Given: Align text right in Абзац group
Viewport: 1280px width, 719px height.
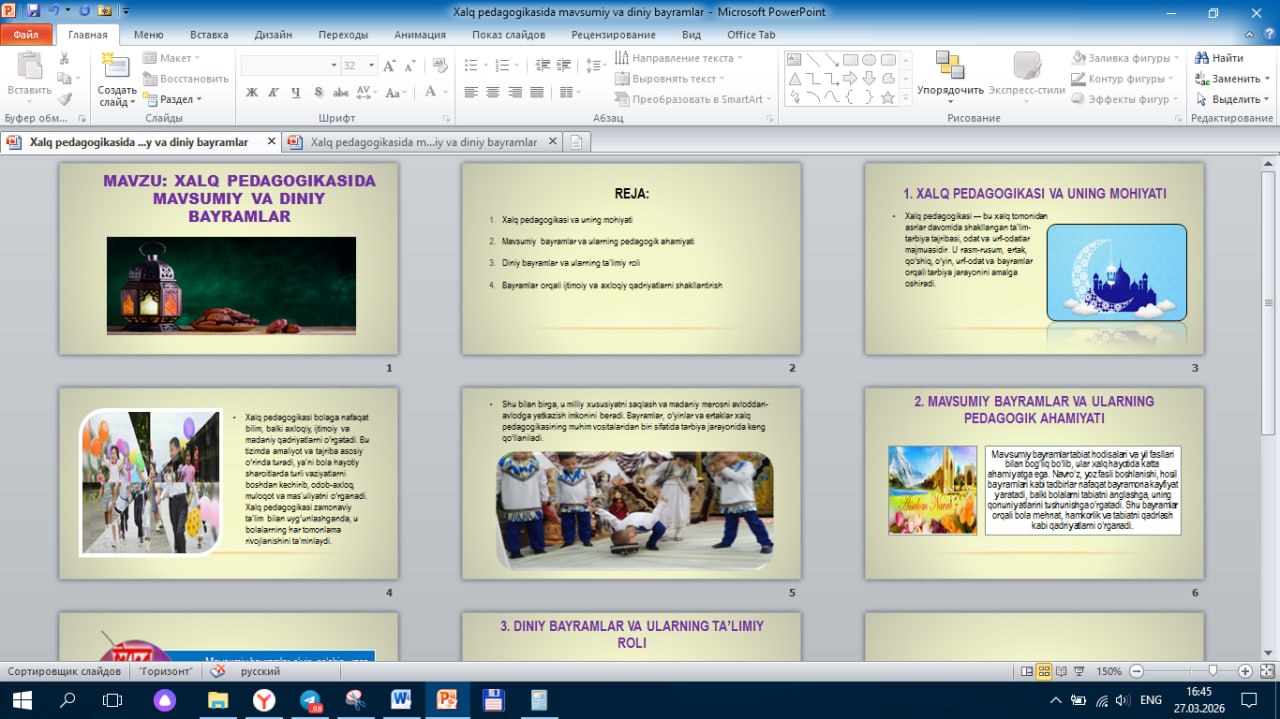Looking at the screenshot, I should (x=515, y=92).
